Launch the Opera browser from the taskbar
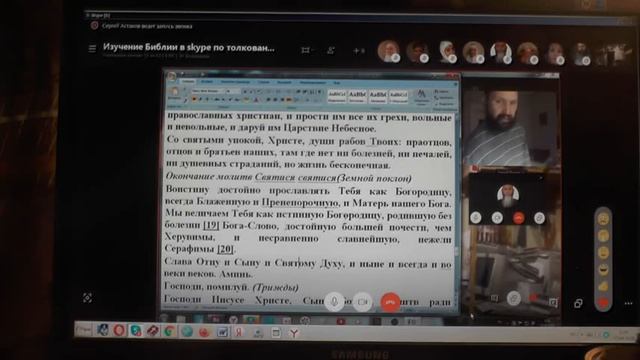This screenshot has height=360, width=640. point(119,330)
